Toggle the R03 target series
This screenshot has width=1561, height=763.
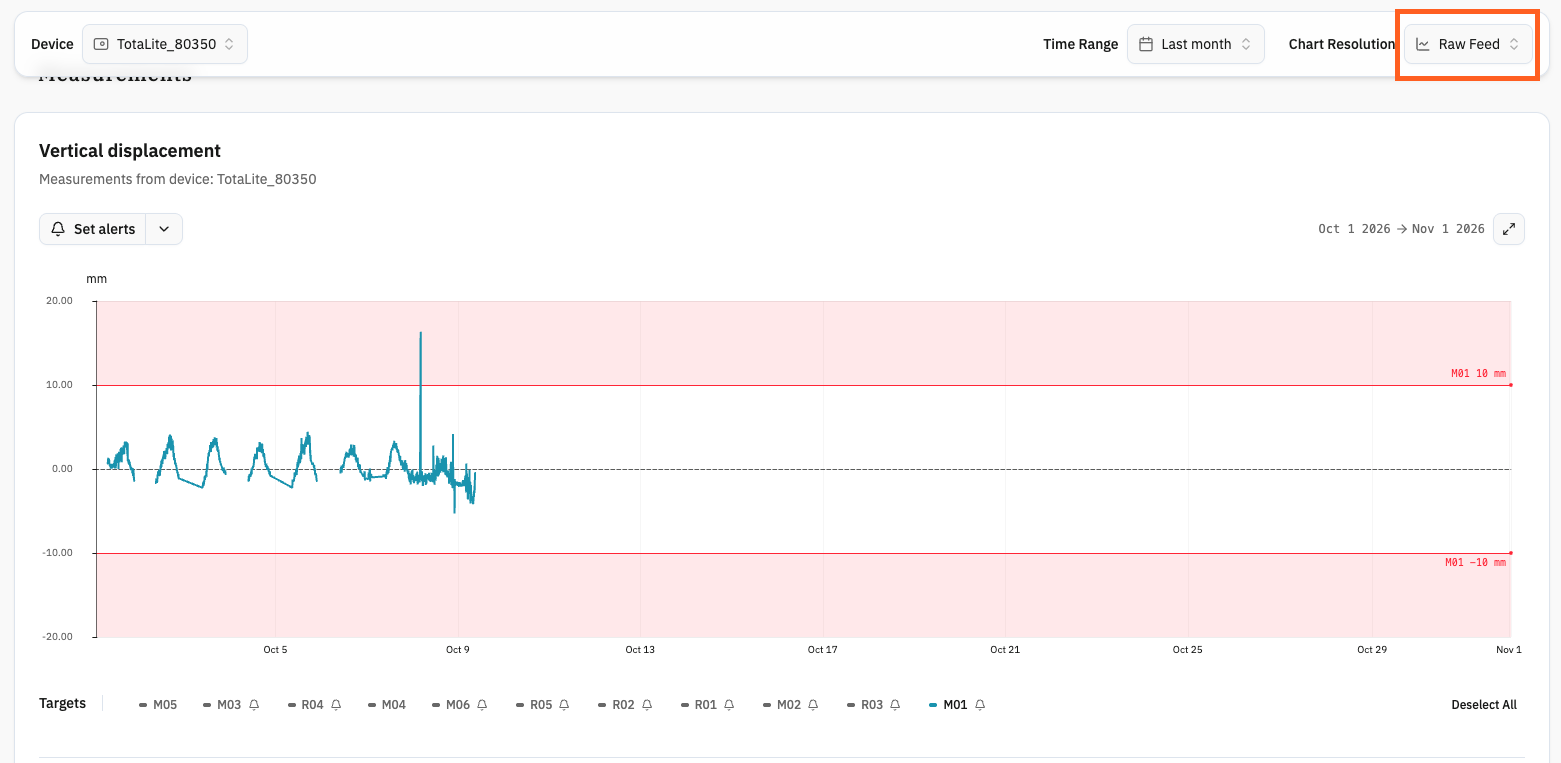pos(865,705)
